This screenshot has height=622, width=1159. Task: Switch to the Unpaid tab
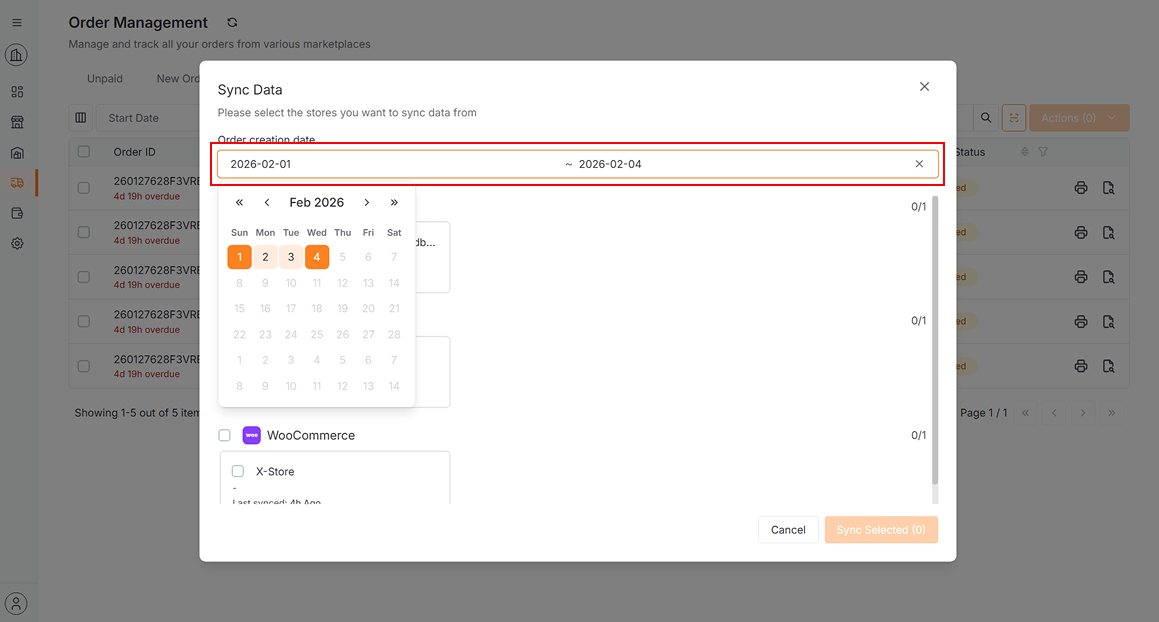[104, 78]
